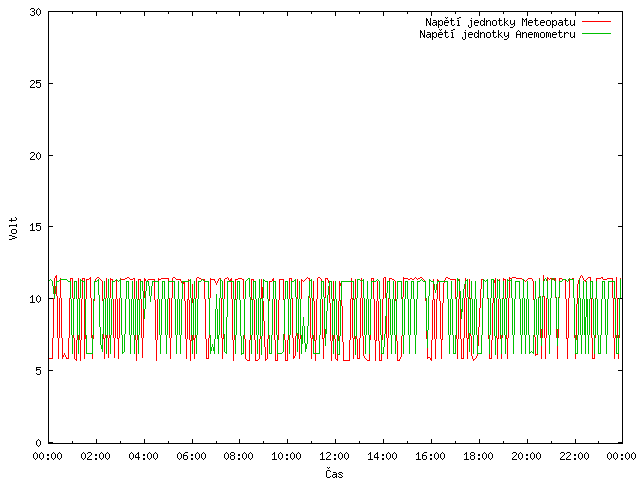The image size is (640, 480).
Task: Click the x-axis time label 22:00
Action: point(574,456)
